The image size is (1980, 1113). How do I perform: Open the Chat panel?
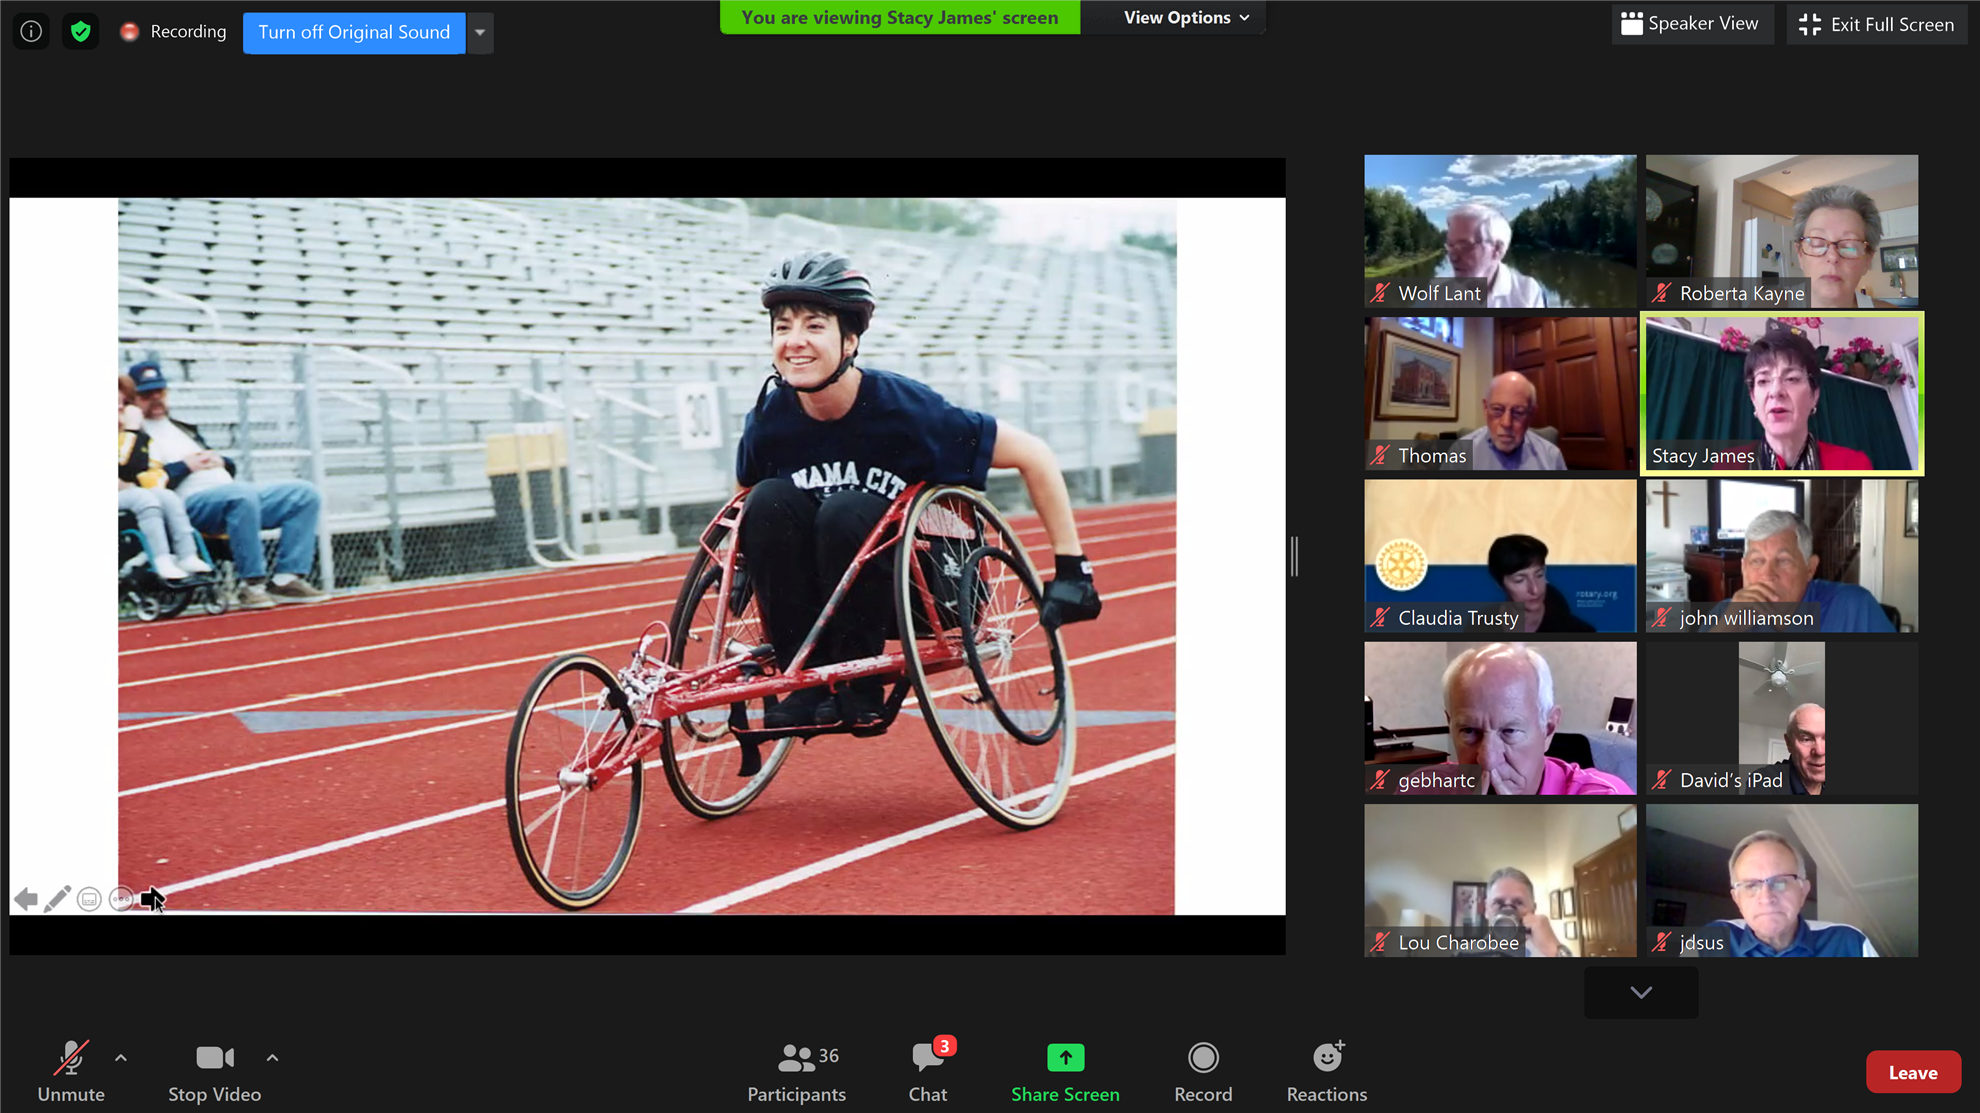pyautogui.click(x=928, y=1071)
